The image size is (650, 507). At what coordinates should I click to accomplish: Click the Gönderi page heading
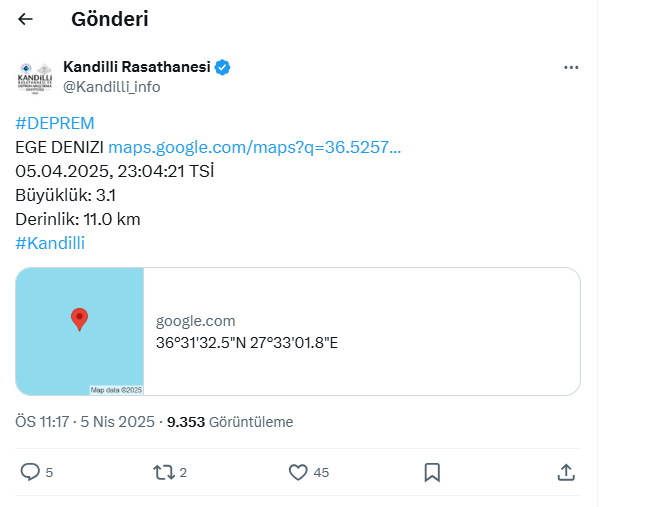point(110,19)
